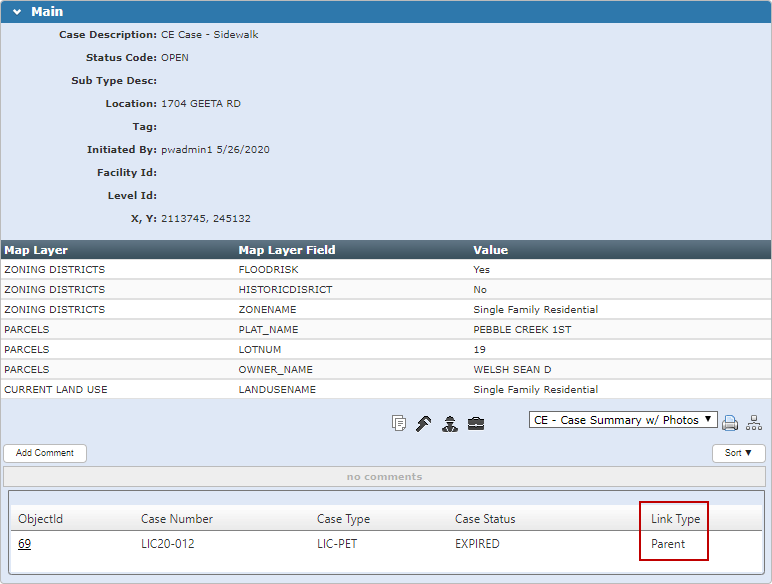Viewport: 772px width, 584px height.
Task: Click the FLOODRISK field cell
Action: pos(268,270)
